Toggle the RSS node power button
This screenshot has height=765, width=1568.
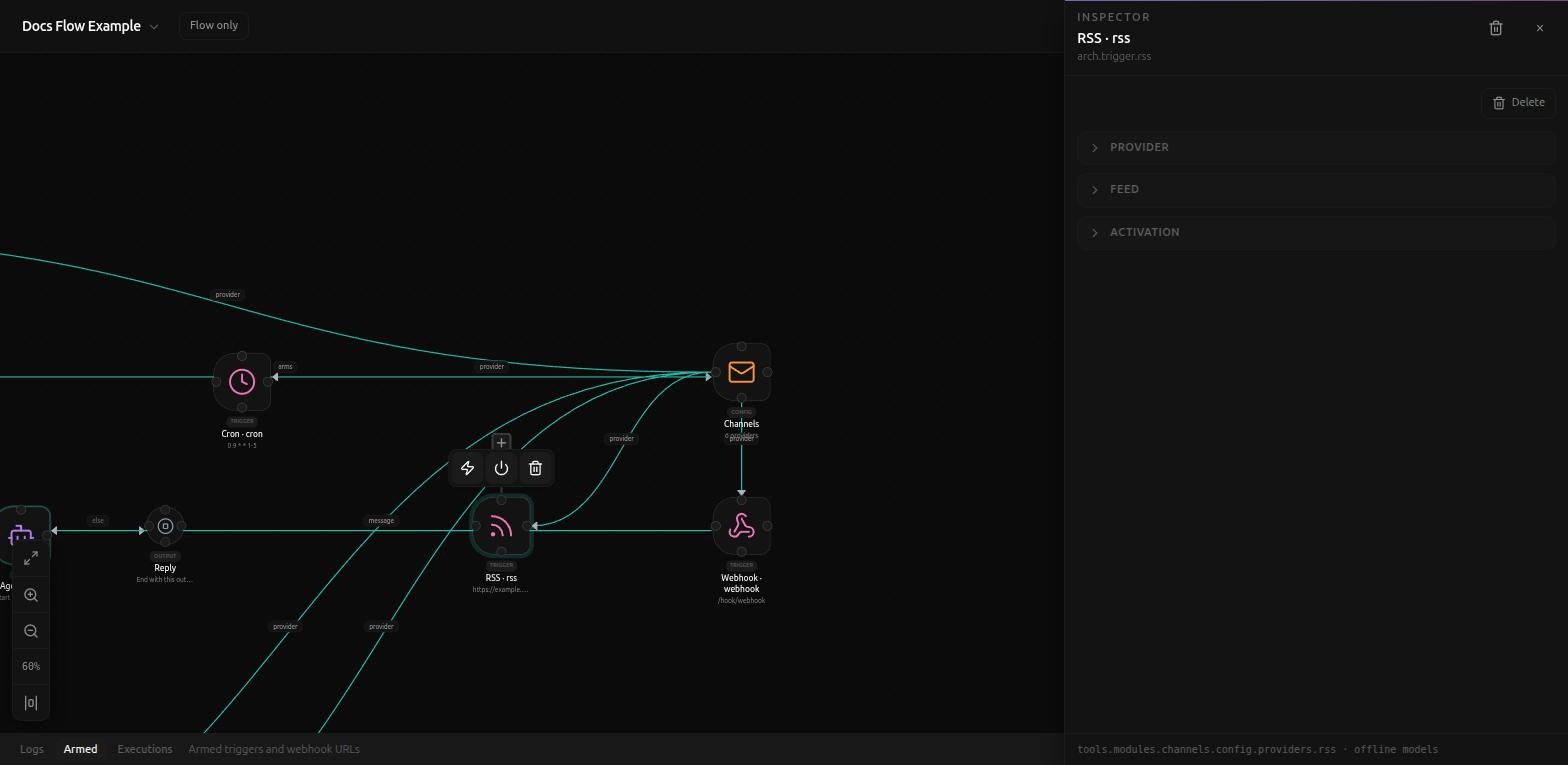(501, 468)
